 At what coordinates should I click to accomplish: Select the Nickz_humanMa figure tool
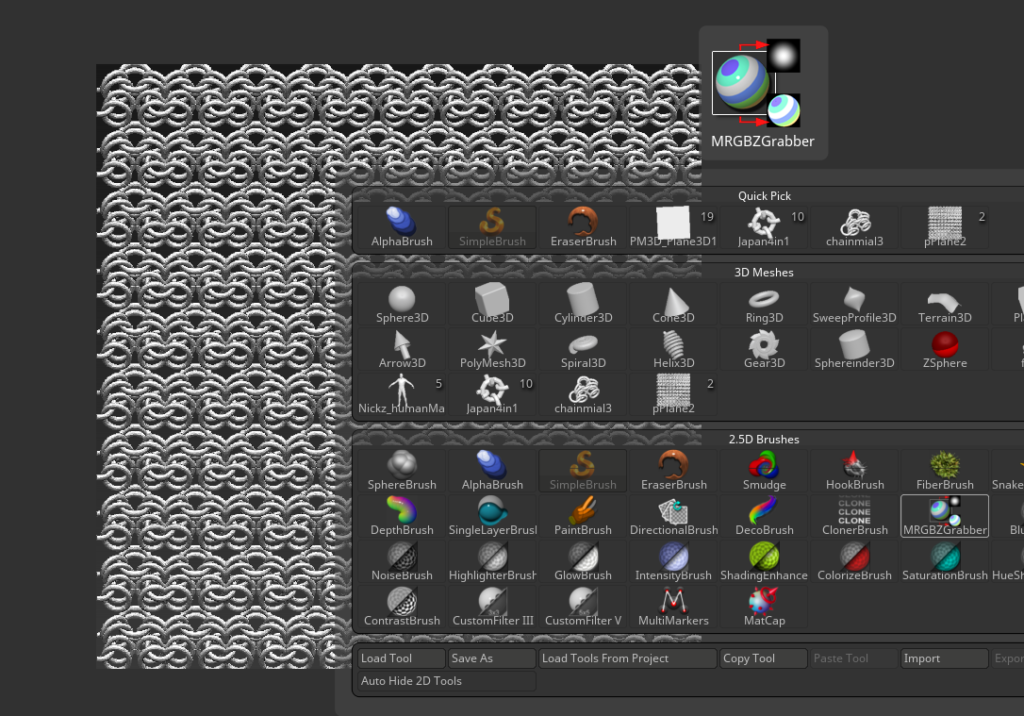click(402, 395)
